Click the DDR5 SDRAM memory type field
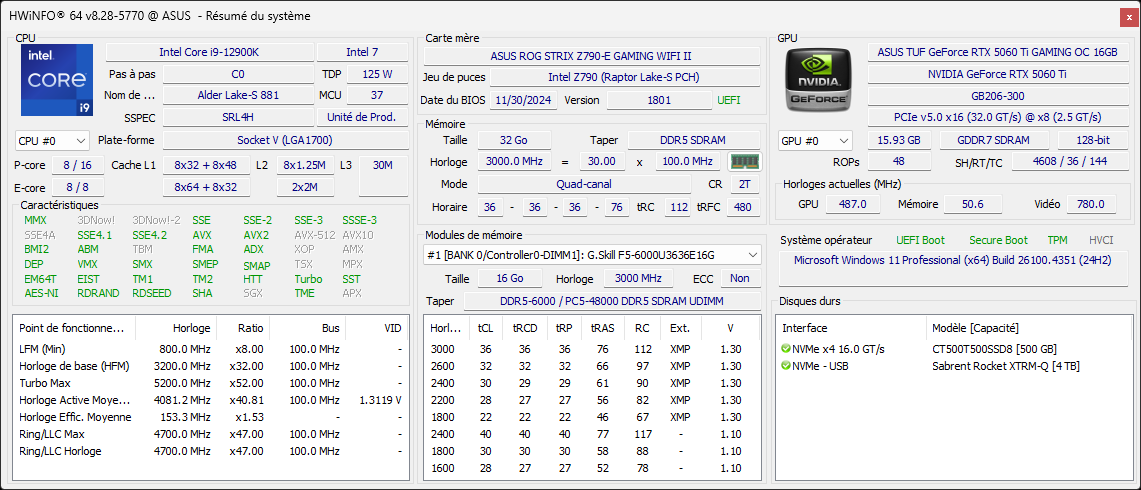Screen dimensions: 1141x490 694,140
